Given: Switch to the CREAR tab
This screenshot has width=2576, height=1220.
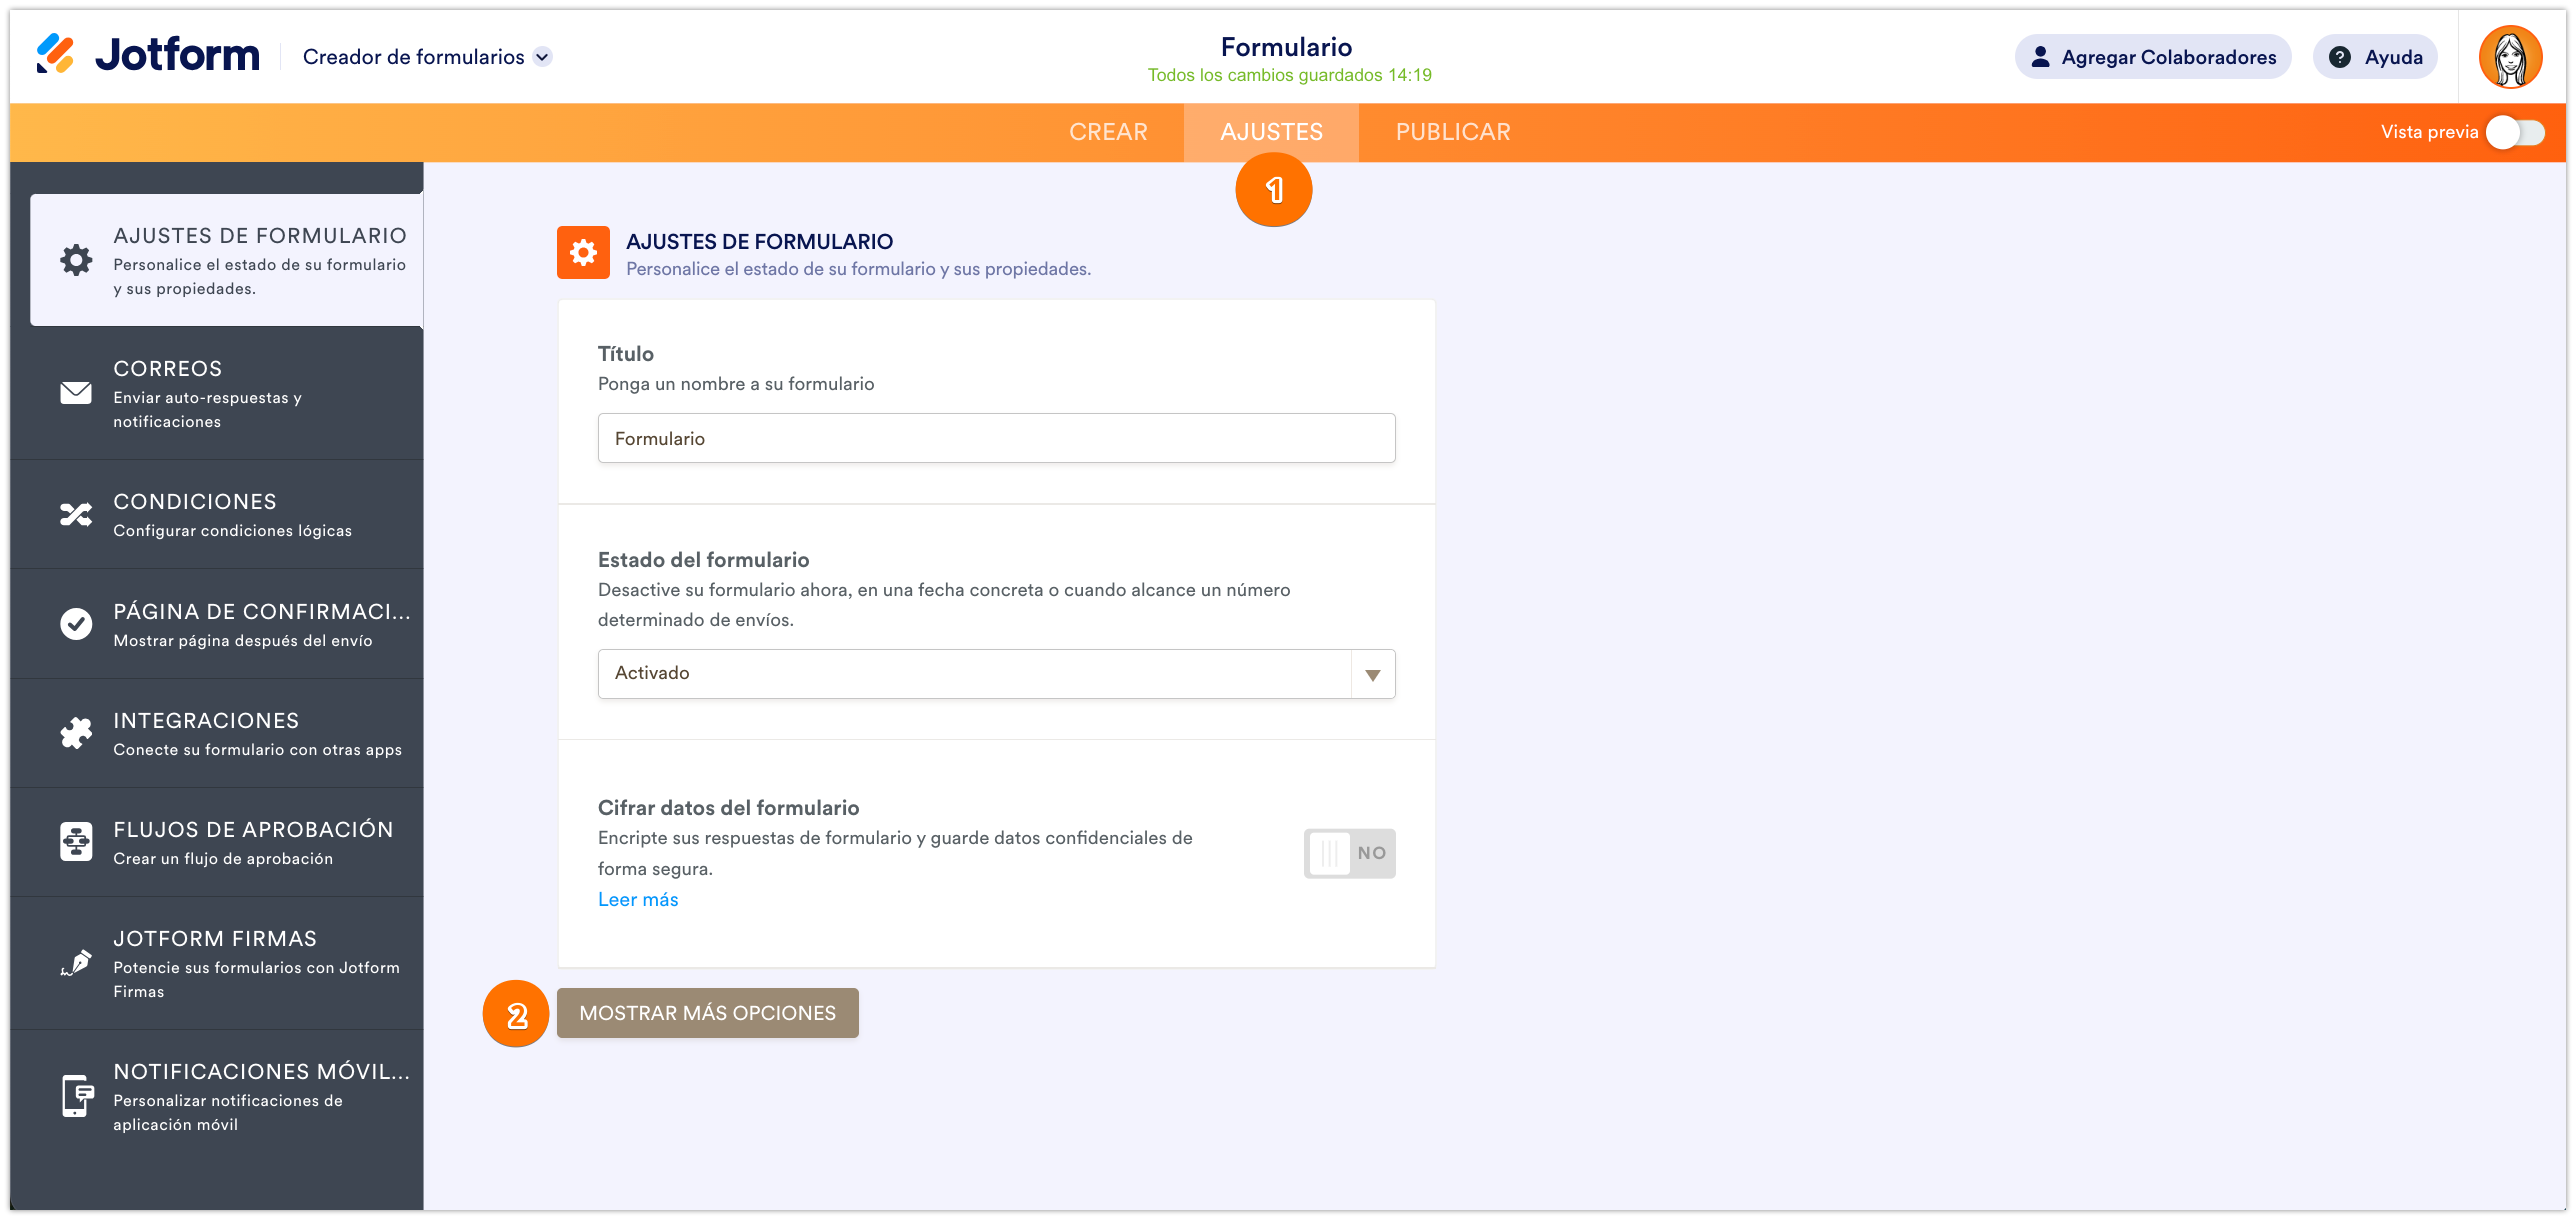Looking at the screenshot, I should (x=1108, y=132).
